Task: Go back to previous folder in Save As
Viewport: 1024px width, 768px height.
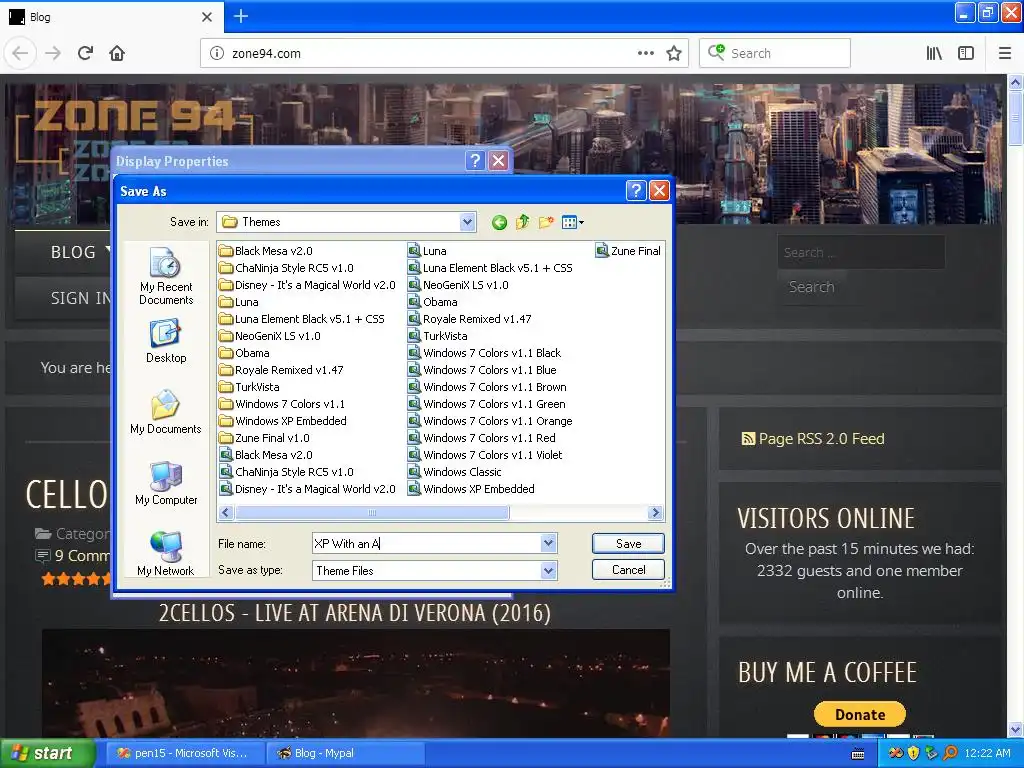Action: [500, 223]
